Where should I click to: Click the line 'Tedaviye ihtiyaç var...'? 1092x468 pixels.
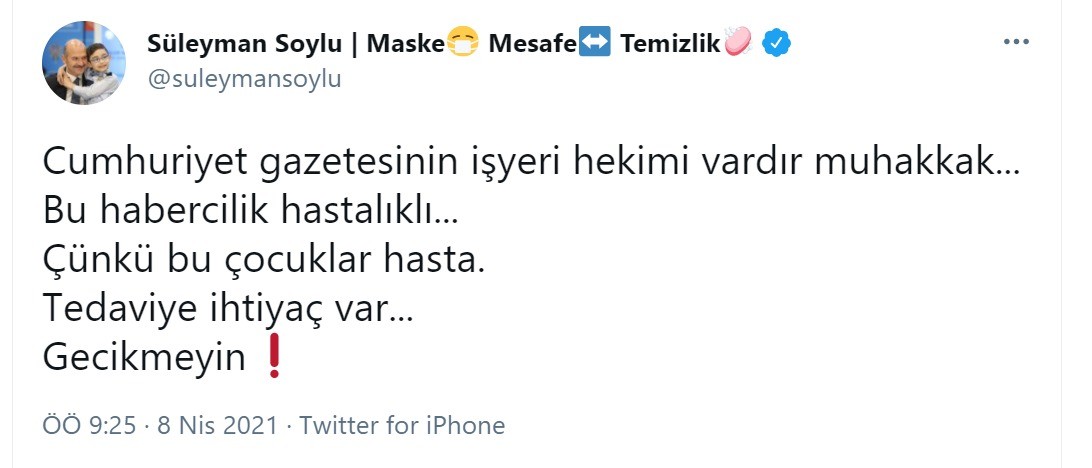point(227,309)
